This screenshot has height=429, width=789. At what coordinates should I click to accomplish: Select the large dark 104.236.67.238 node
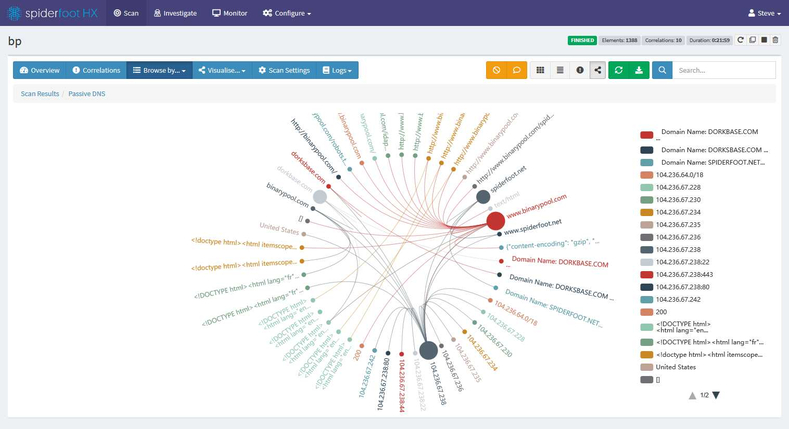[x=428, y=350]
